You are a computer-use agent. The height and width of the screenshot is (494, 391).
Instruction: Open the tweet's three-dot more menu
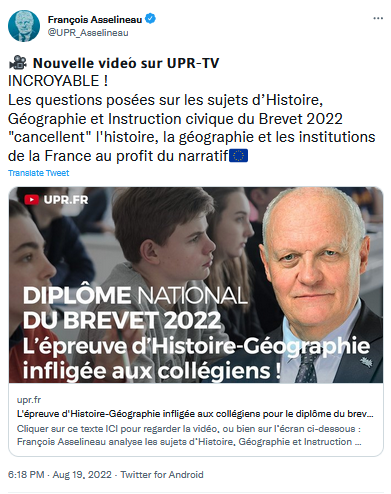(378, 18)
